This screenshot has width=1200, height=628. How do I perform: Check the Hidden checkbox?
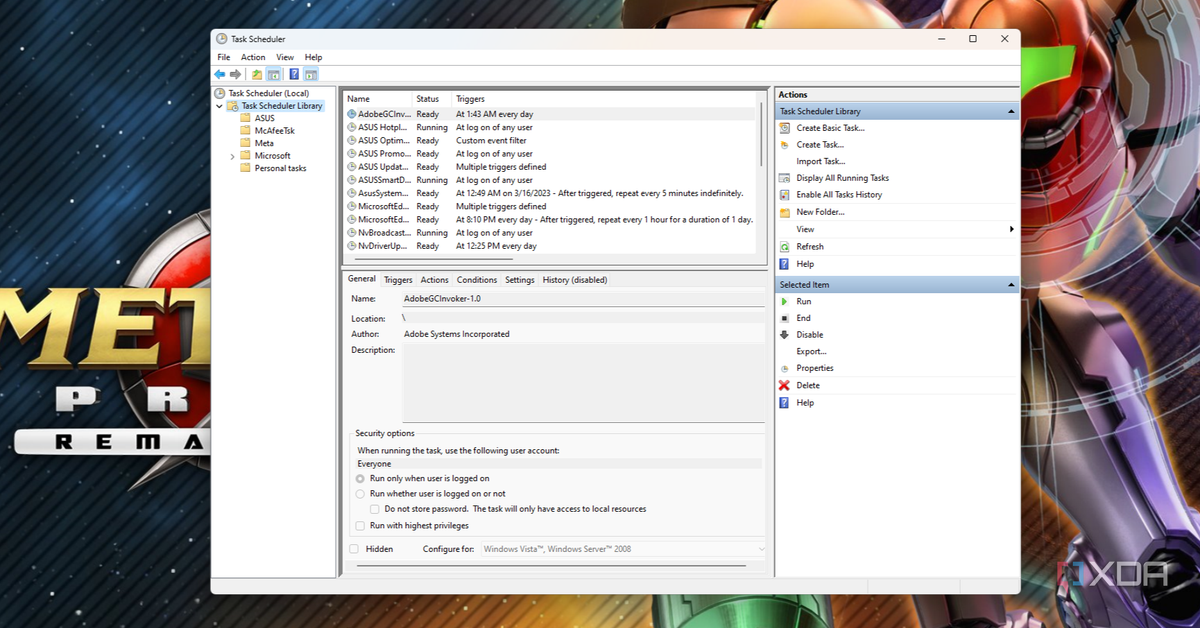(354, 549)
